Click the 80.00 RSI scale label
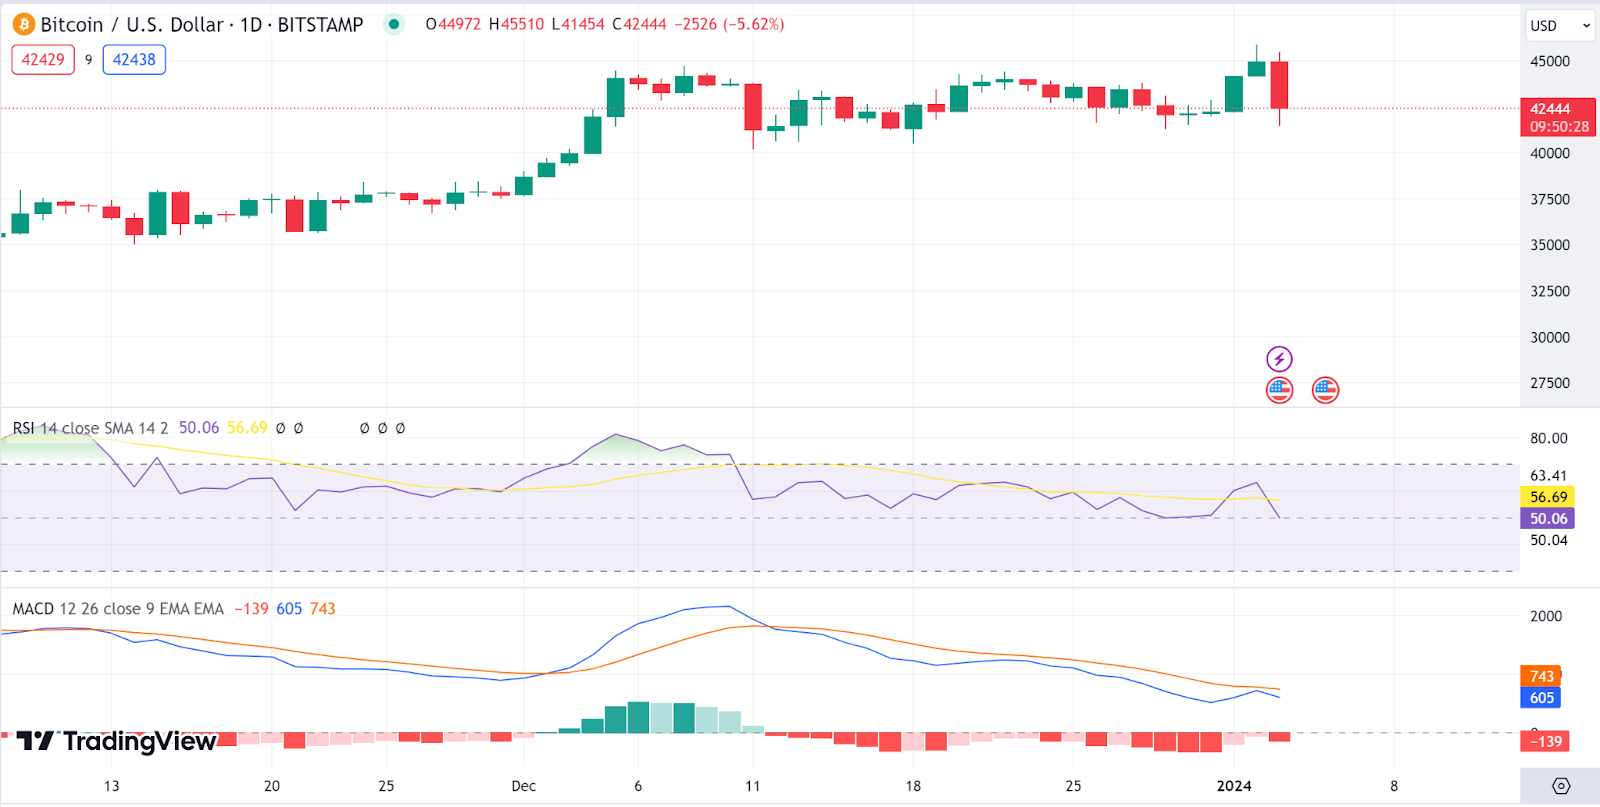This screenshot has width=1600, height=807. coord(1549,438)
